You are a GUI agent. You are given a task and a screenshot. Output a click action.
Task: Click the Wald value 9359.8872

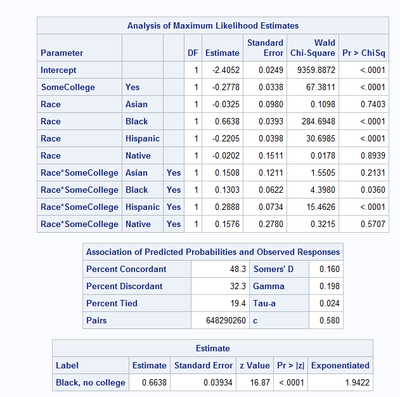pos(316,70)
